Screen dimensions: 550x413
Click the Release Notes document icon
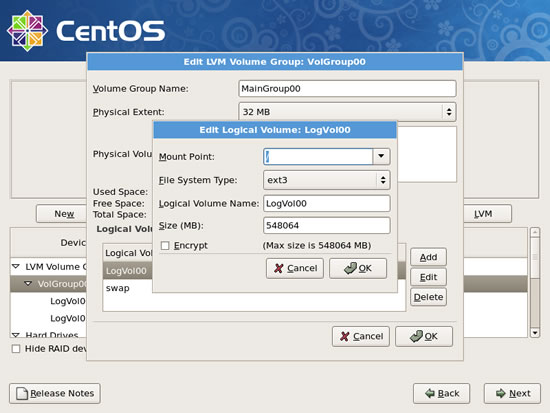(22, 393)
